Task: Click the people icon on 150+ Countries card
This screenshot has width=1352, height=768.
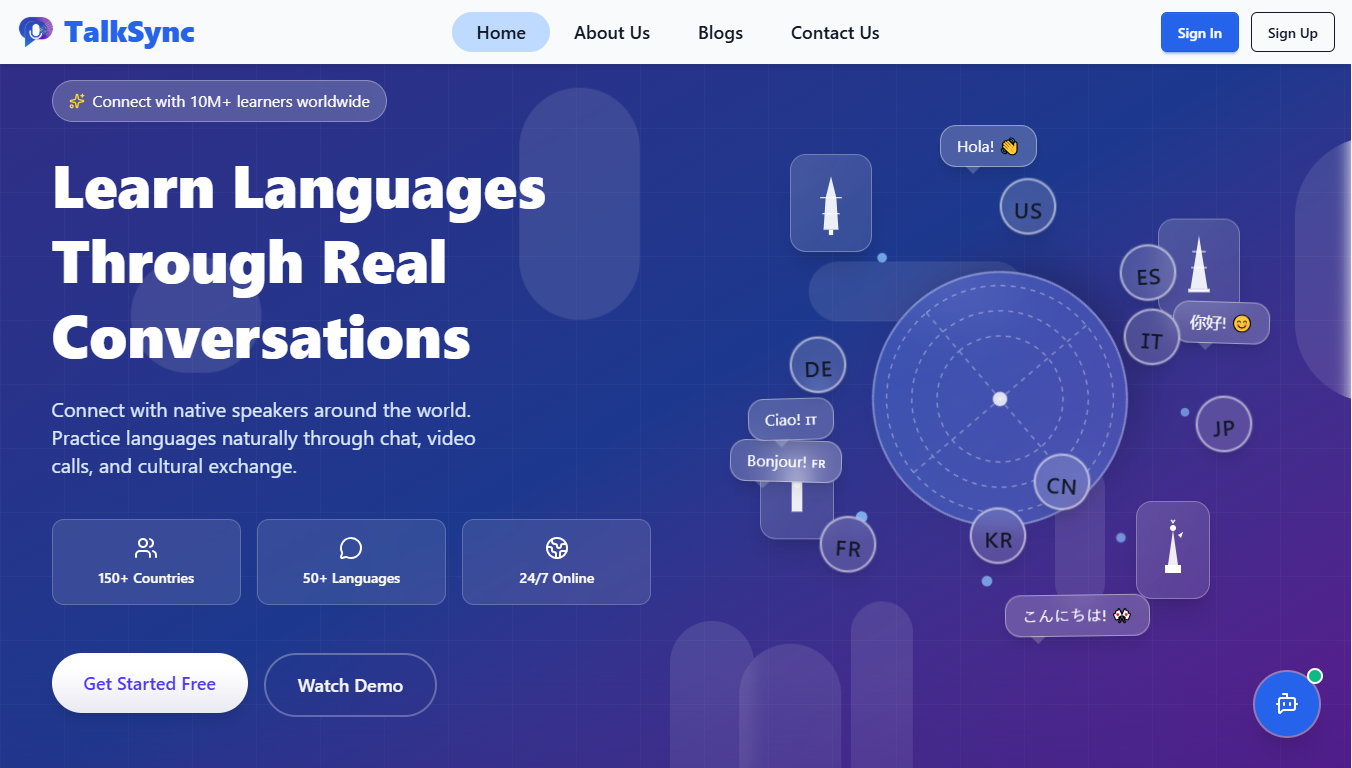Action: 146,547
